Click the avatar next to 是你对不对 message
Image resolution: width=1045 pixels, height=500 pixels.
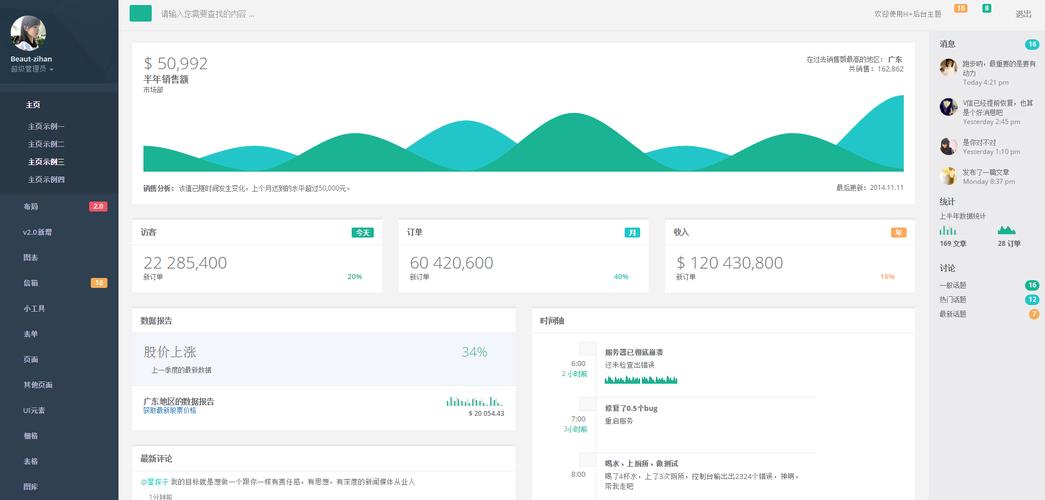[948, 146]
